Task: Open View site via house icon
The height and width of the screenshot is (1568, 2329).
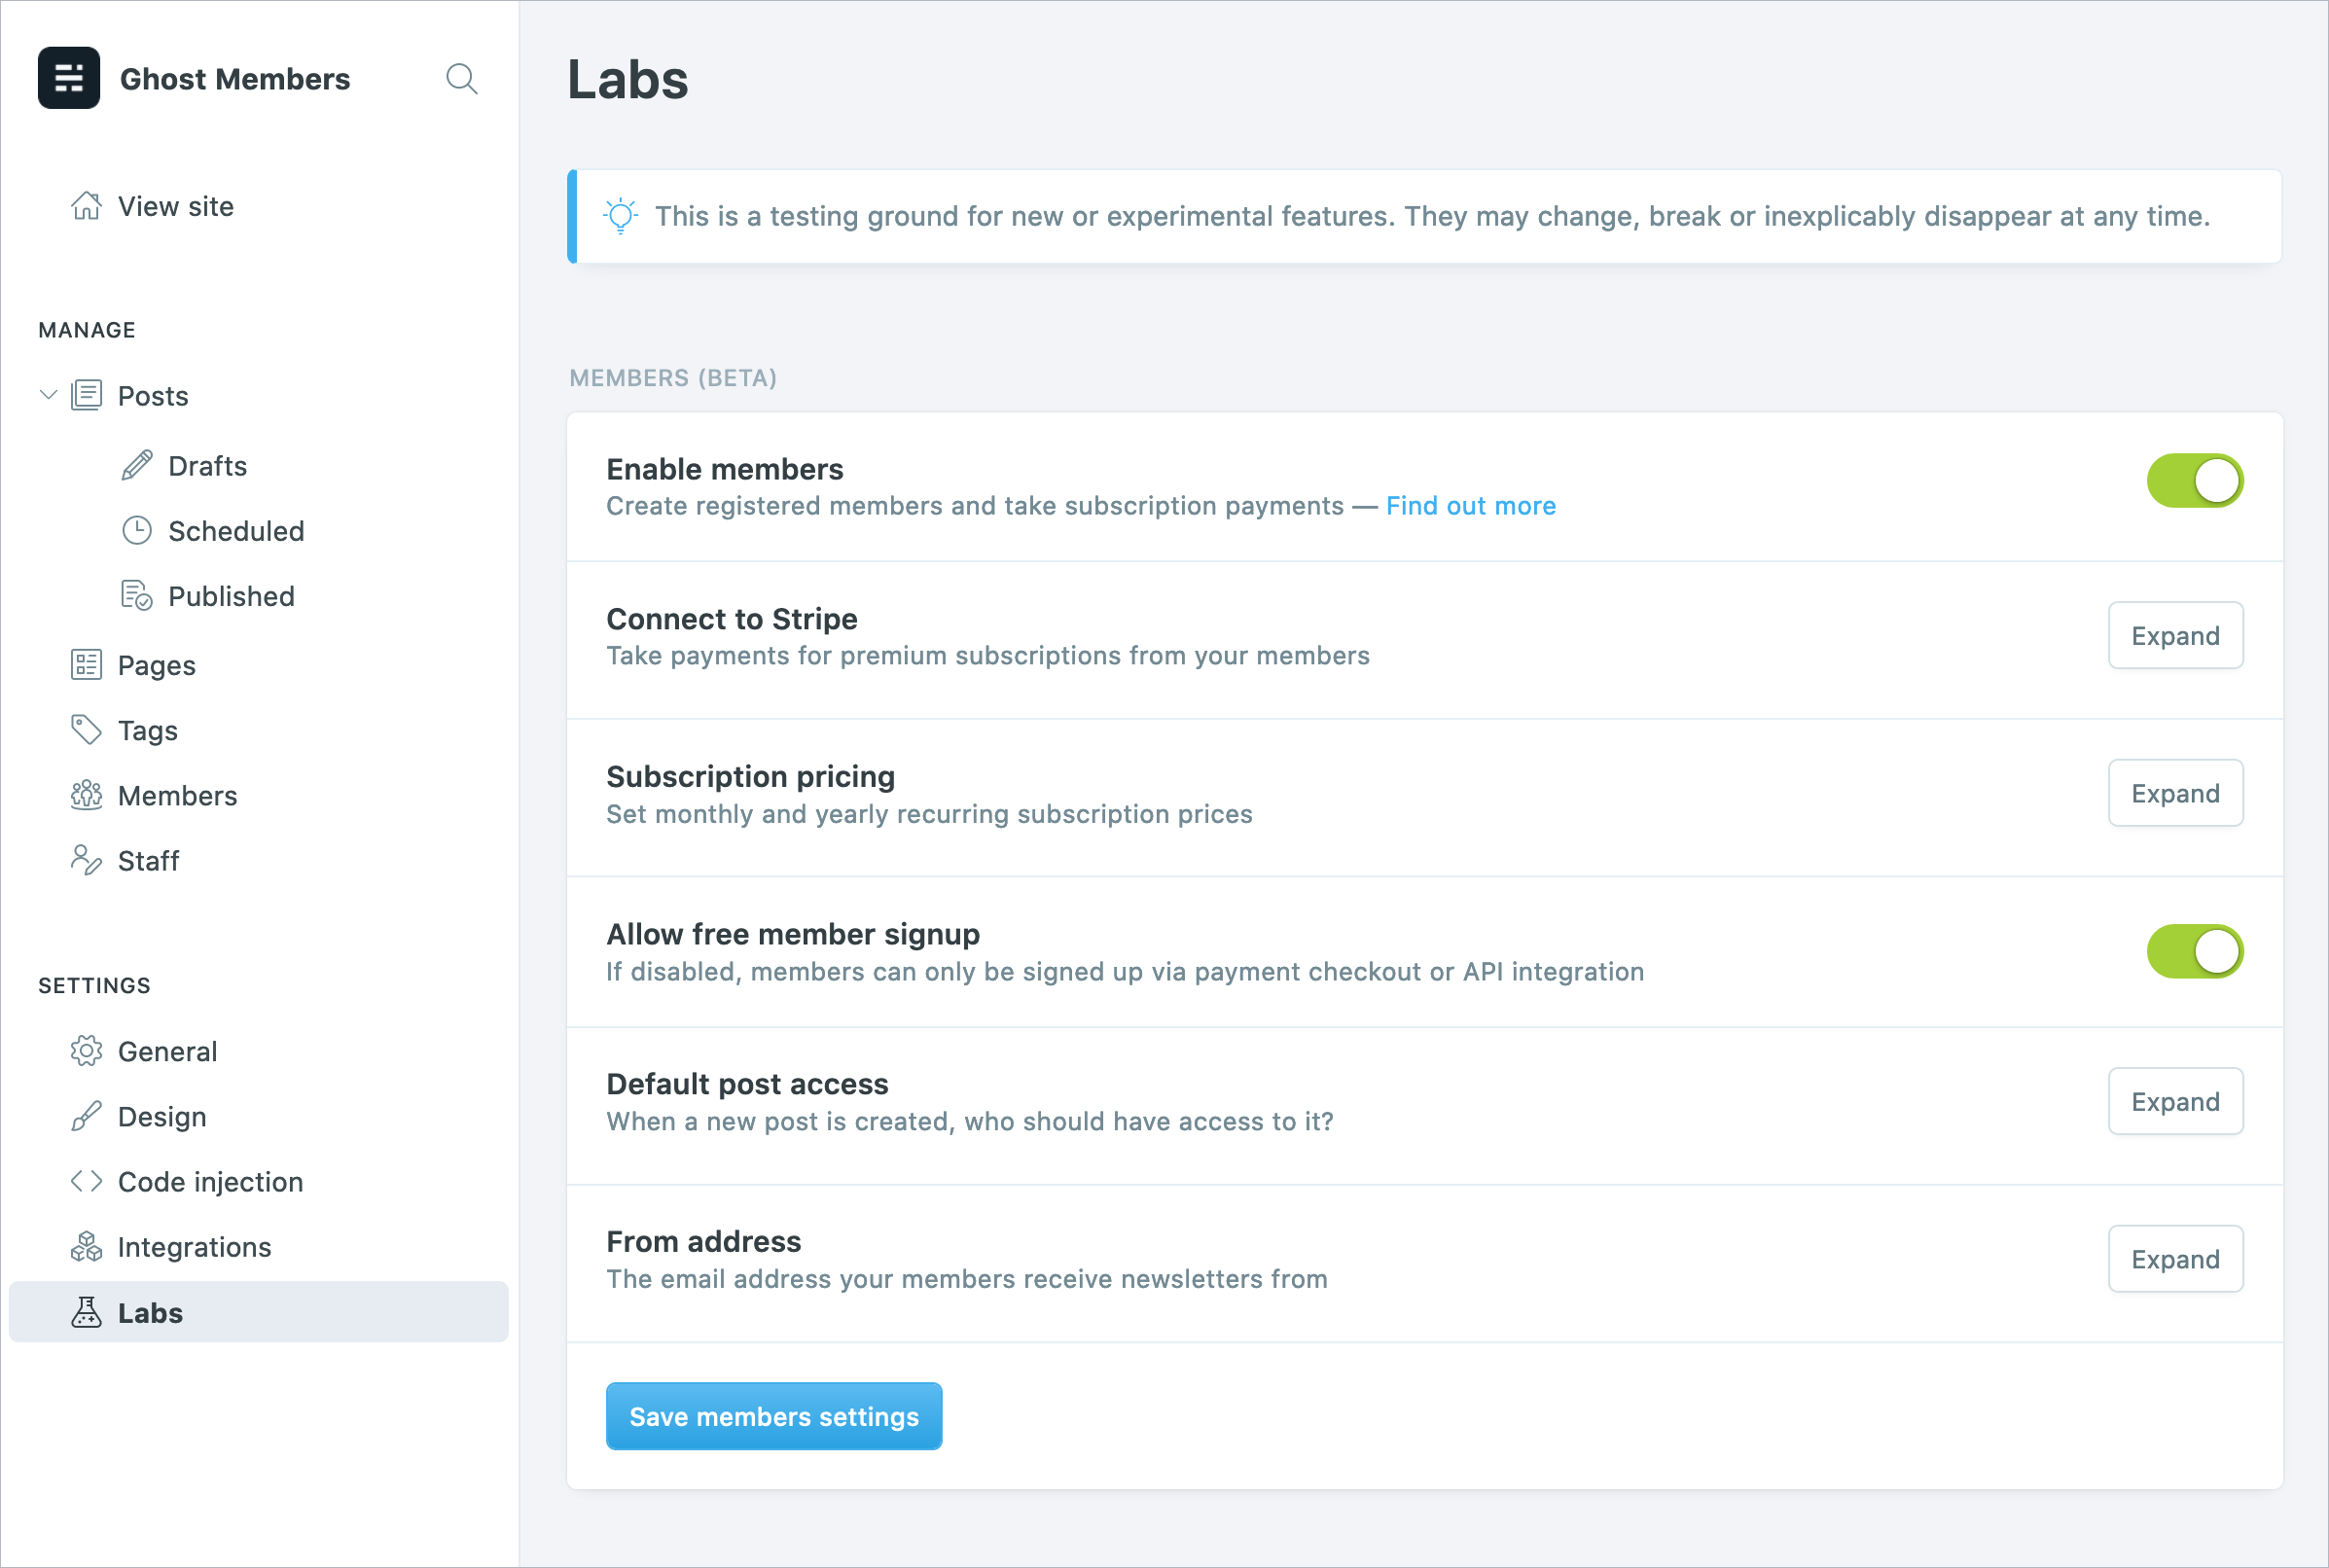Action: 86,206
